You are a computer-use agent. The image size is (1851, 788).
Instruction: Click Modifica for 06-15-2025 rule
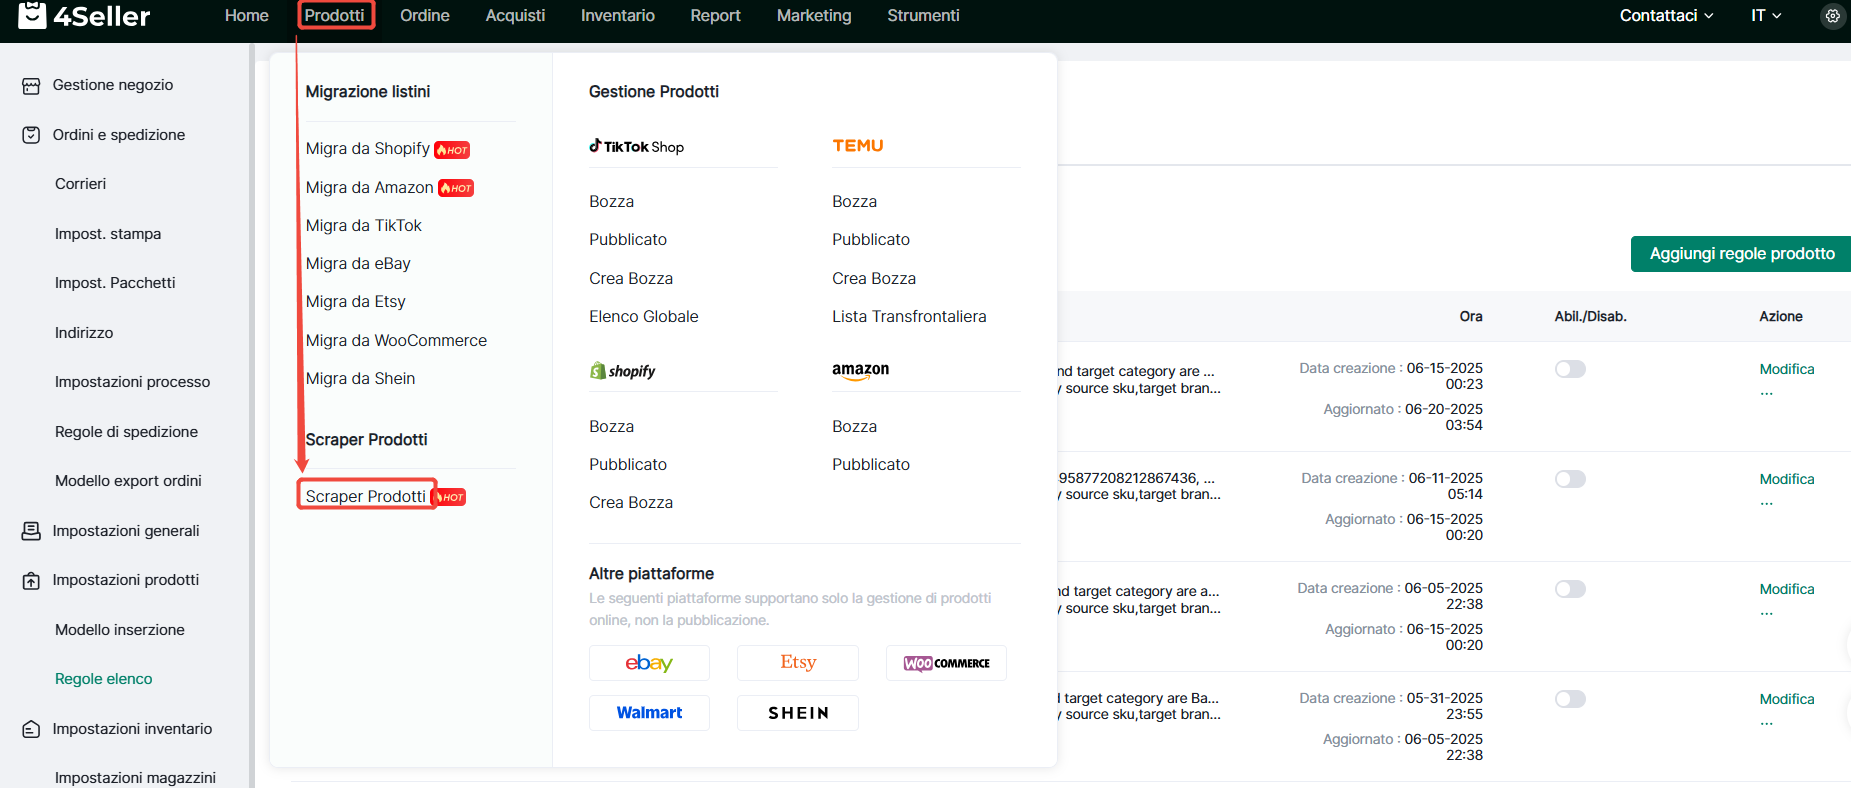pos(1787,369)
